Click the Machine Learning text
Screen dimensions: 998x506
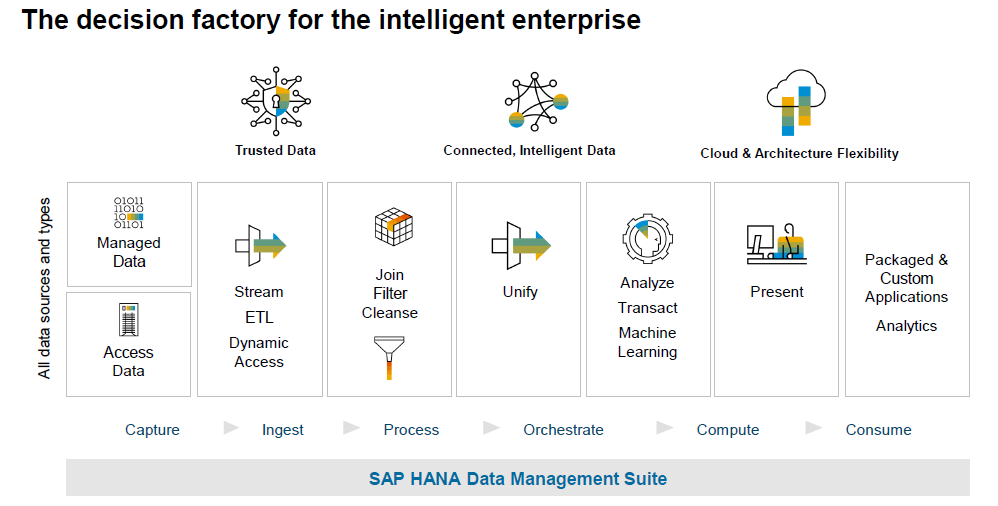pyautogui.click(x=647, y=342)
